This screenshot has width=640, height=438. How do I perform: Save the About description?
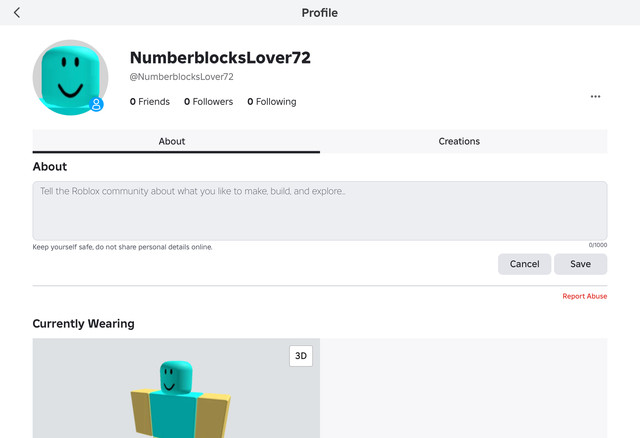tap(580, 264)
